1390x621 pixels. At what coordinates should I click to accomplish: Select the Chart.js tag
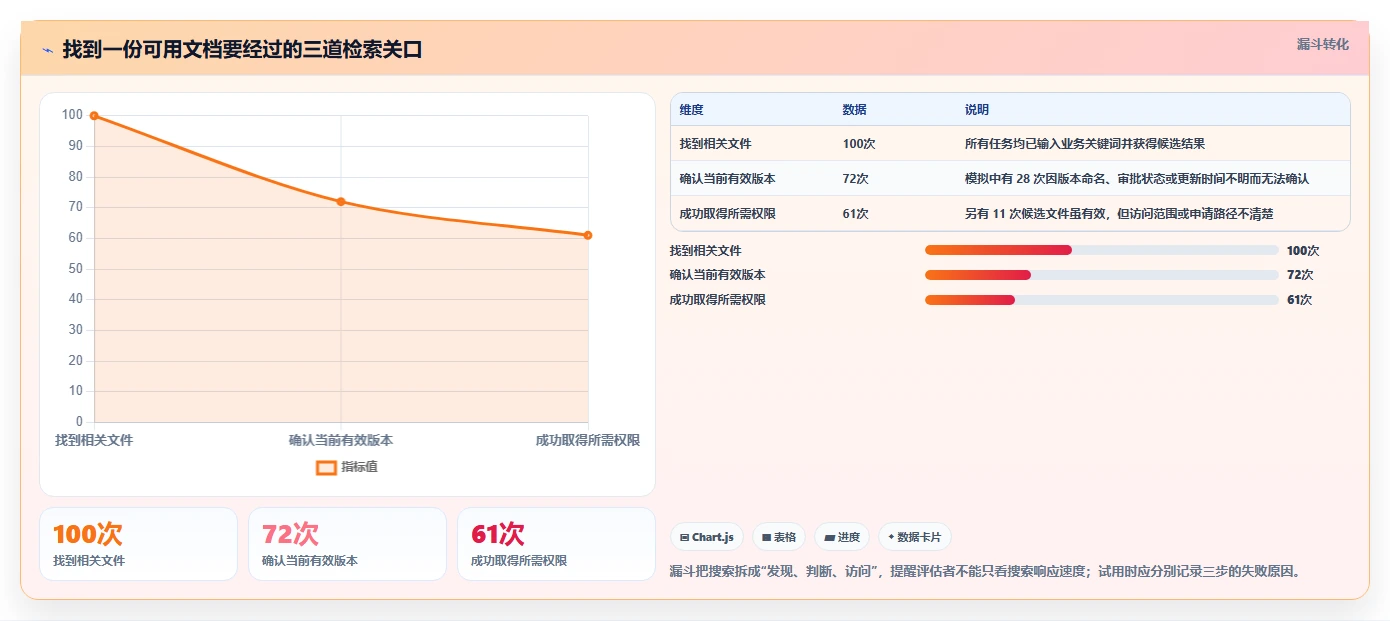point(706,537)
